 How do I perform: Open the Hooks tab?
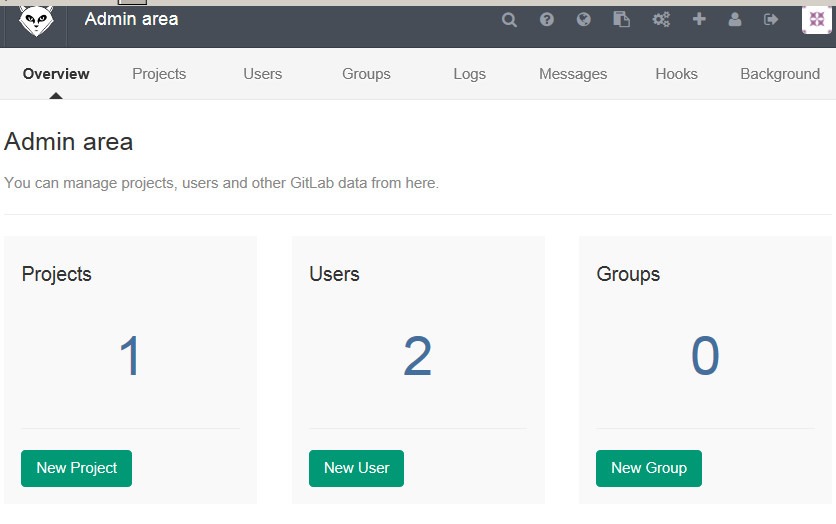676,74
